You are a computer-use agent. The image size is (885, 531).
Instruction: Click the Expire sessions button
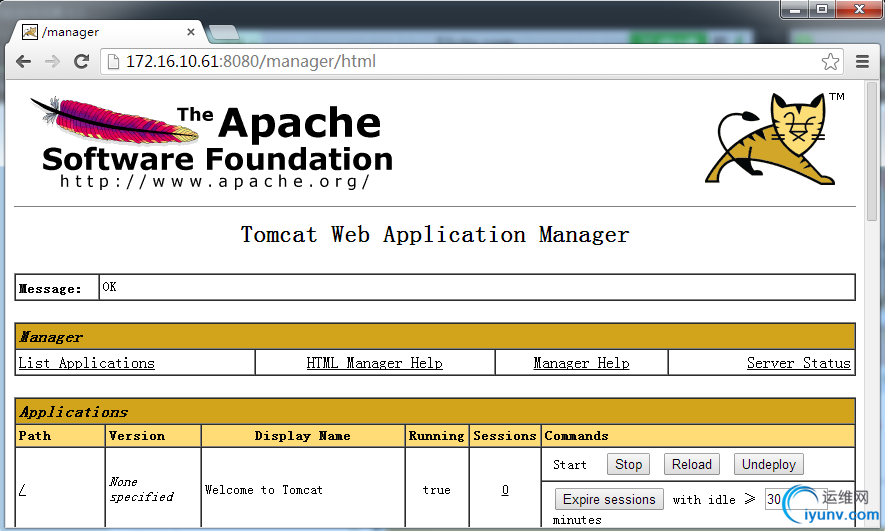(x=609, y=499)
